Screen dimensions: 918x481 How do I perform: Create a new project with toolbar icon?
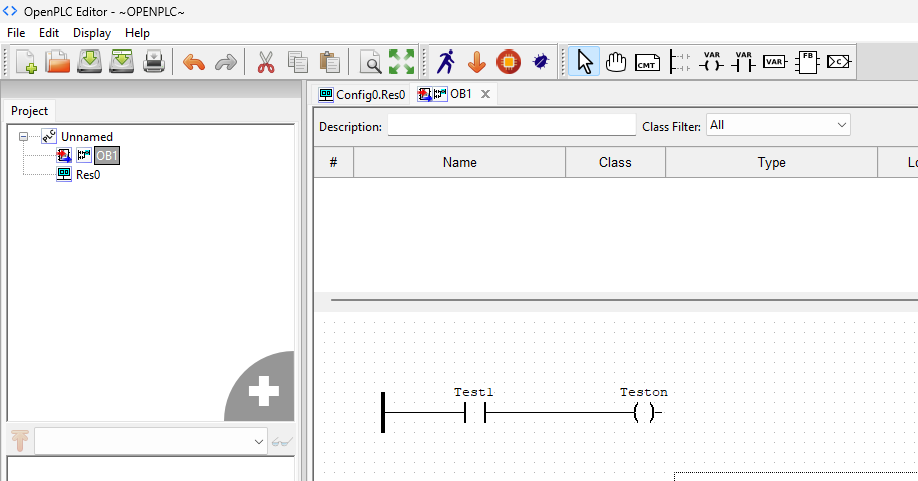point(26,62)
